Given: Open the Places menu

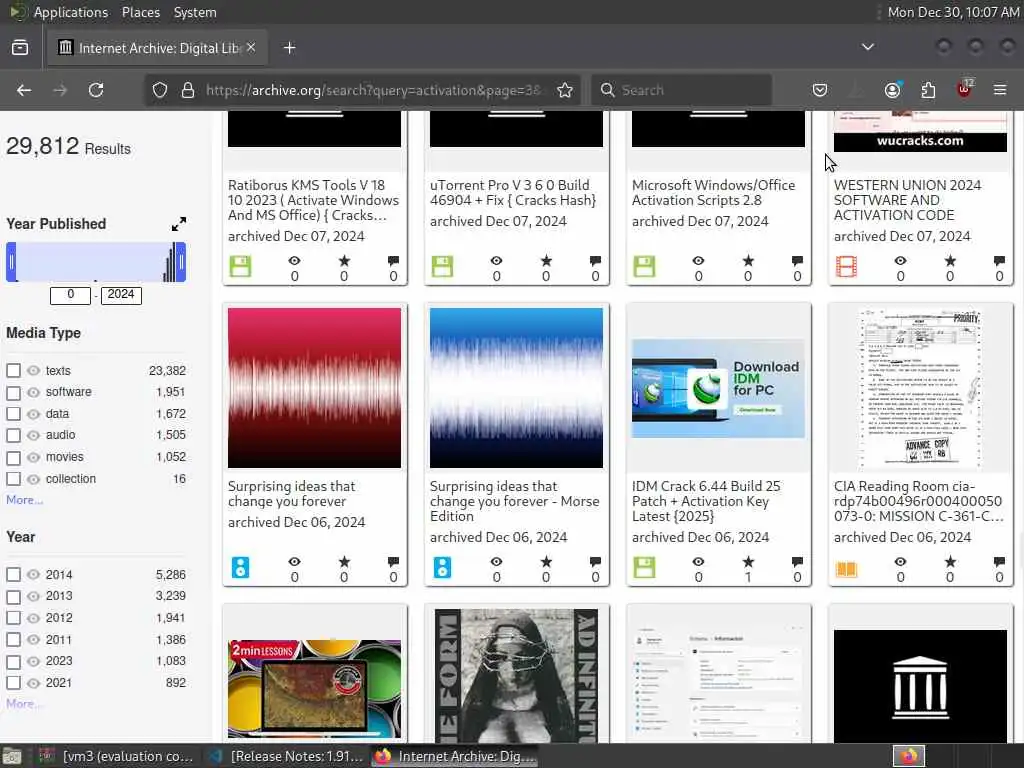Looking at the screenshot, I should click(141, 12).
